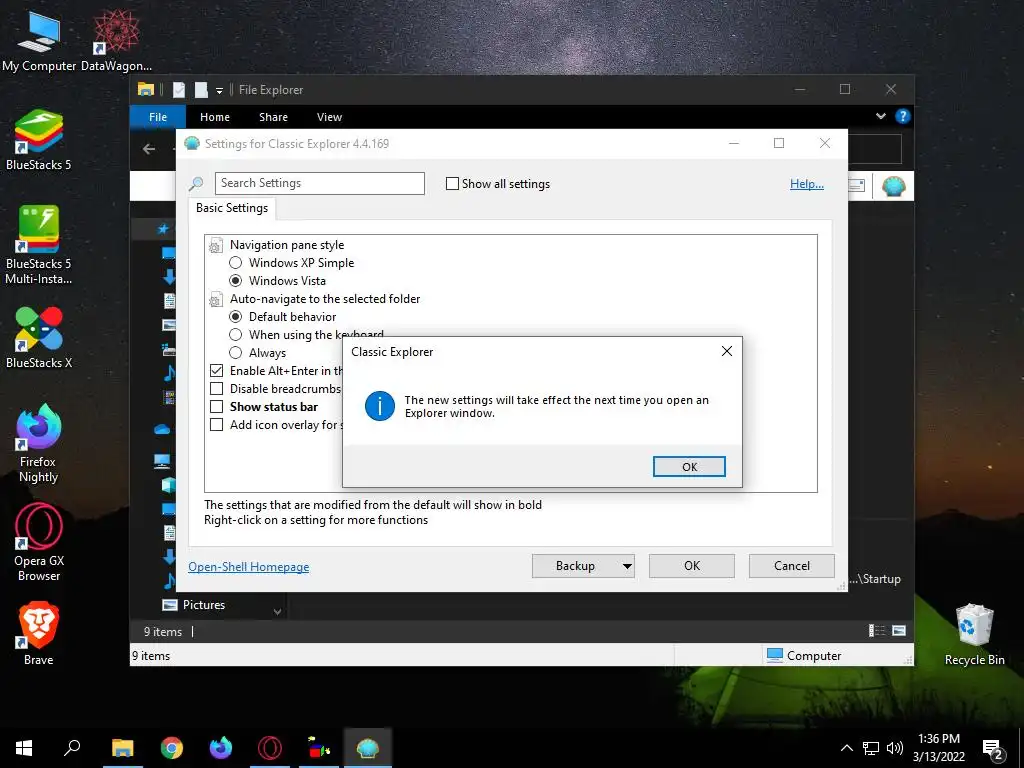Select the When using the keyboard option

(x=236, y=334)
